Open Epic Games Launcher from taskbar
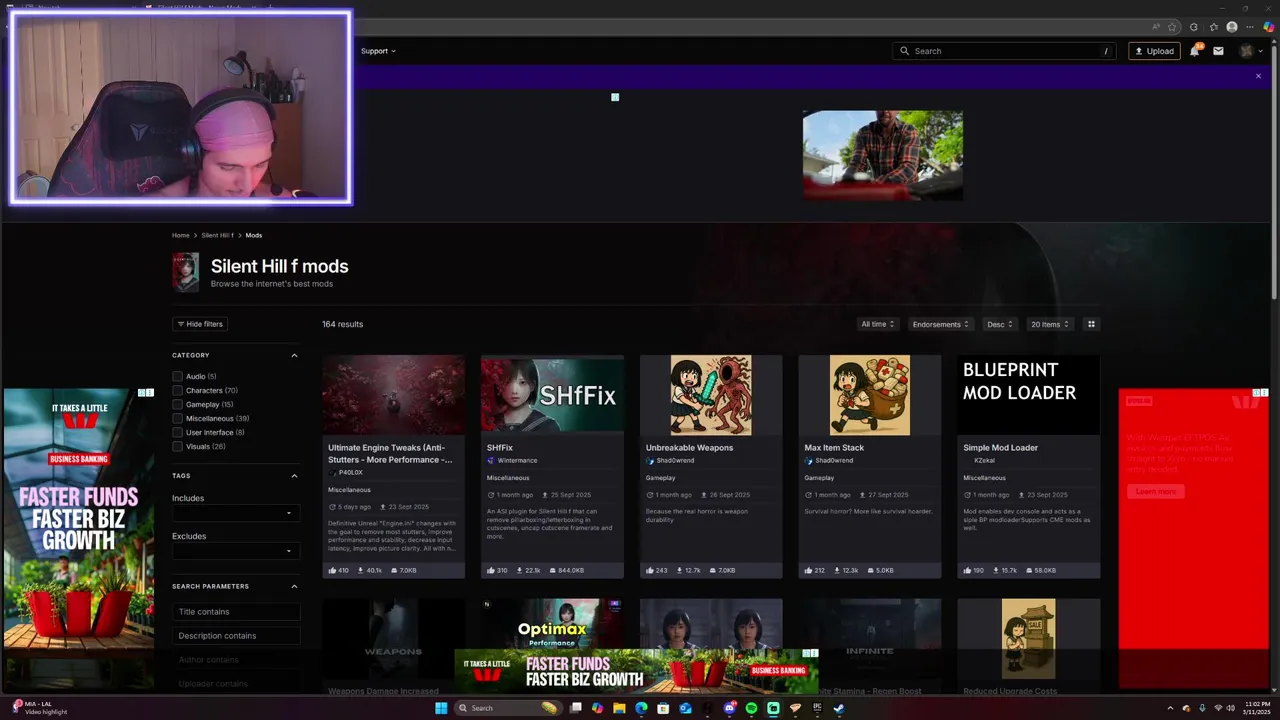The image size is (1280, 720). (817, 708)
